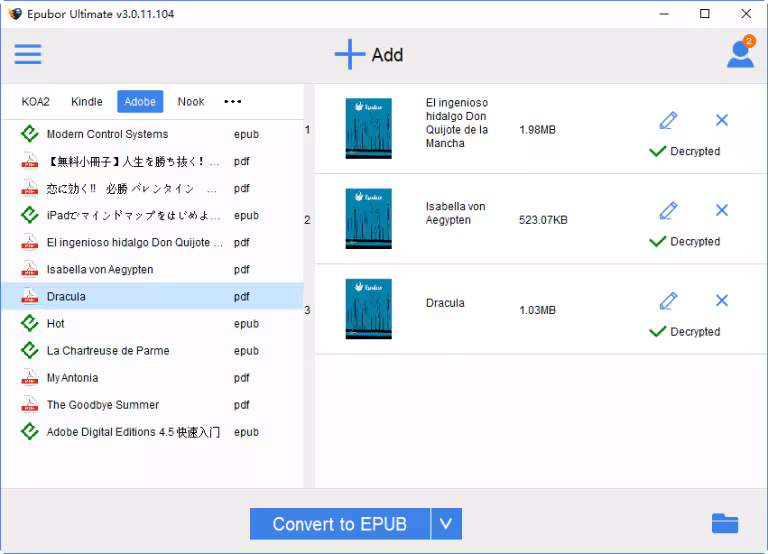Click the PDF icon beside 恋に効く row
Screen dimensions: 768x554
coord(30,188)
